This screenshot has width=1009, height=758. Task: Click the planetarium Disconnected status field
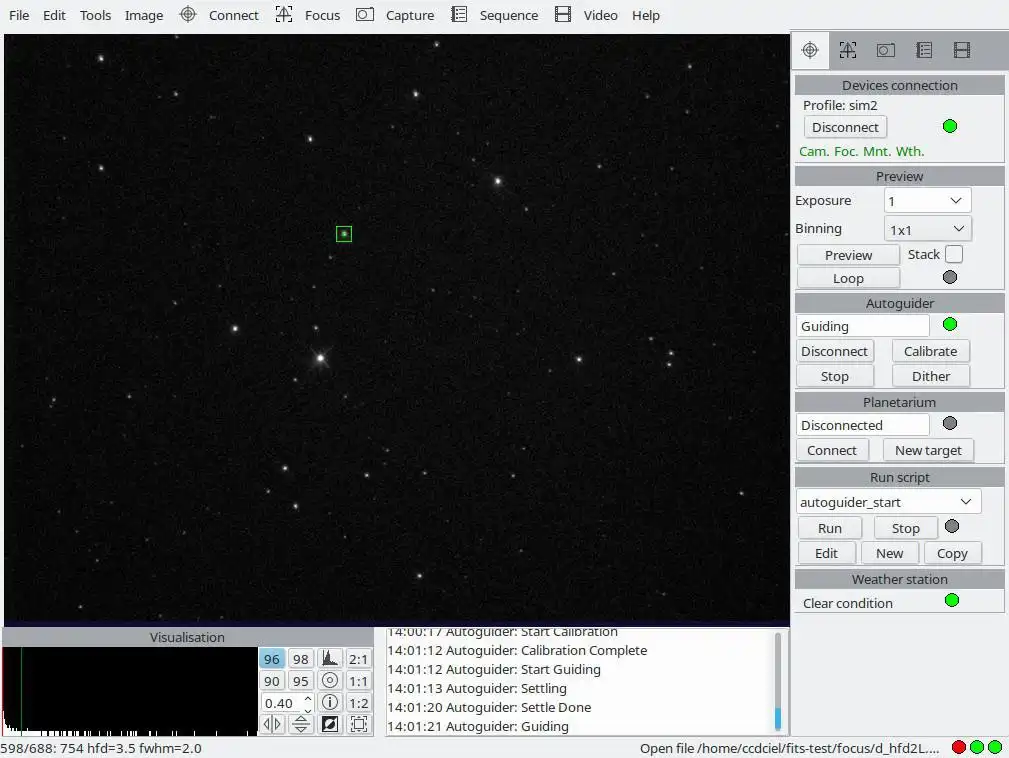pyautogui.click(x=863, y=425)
